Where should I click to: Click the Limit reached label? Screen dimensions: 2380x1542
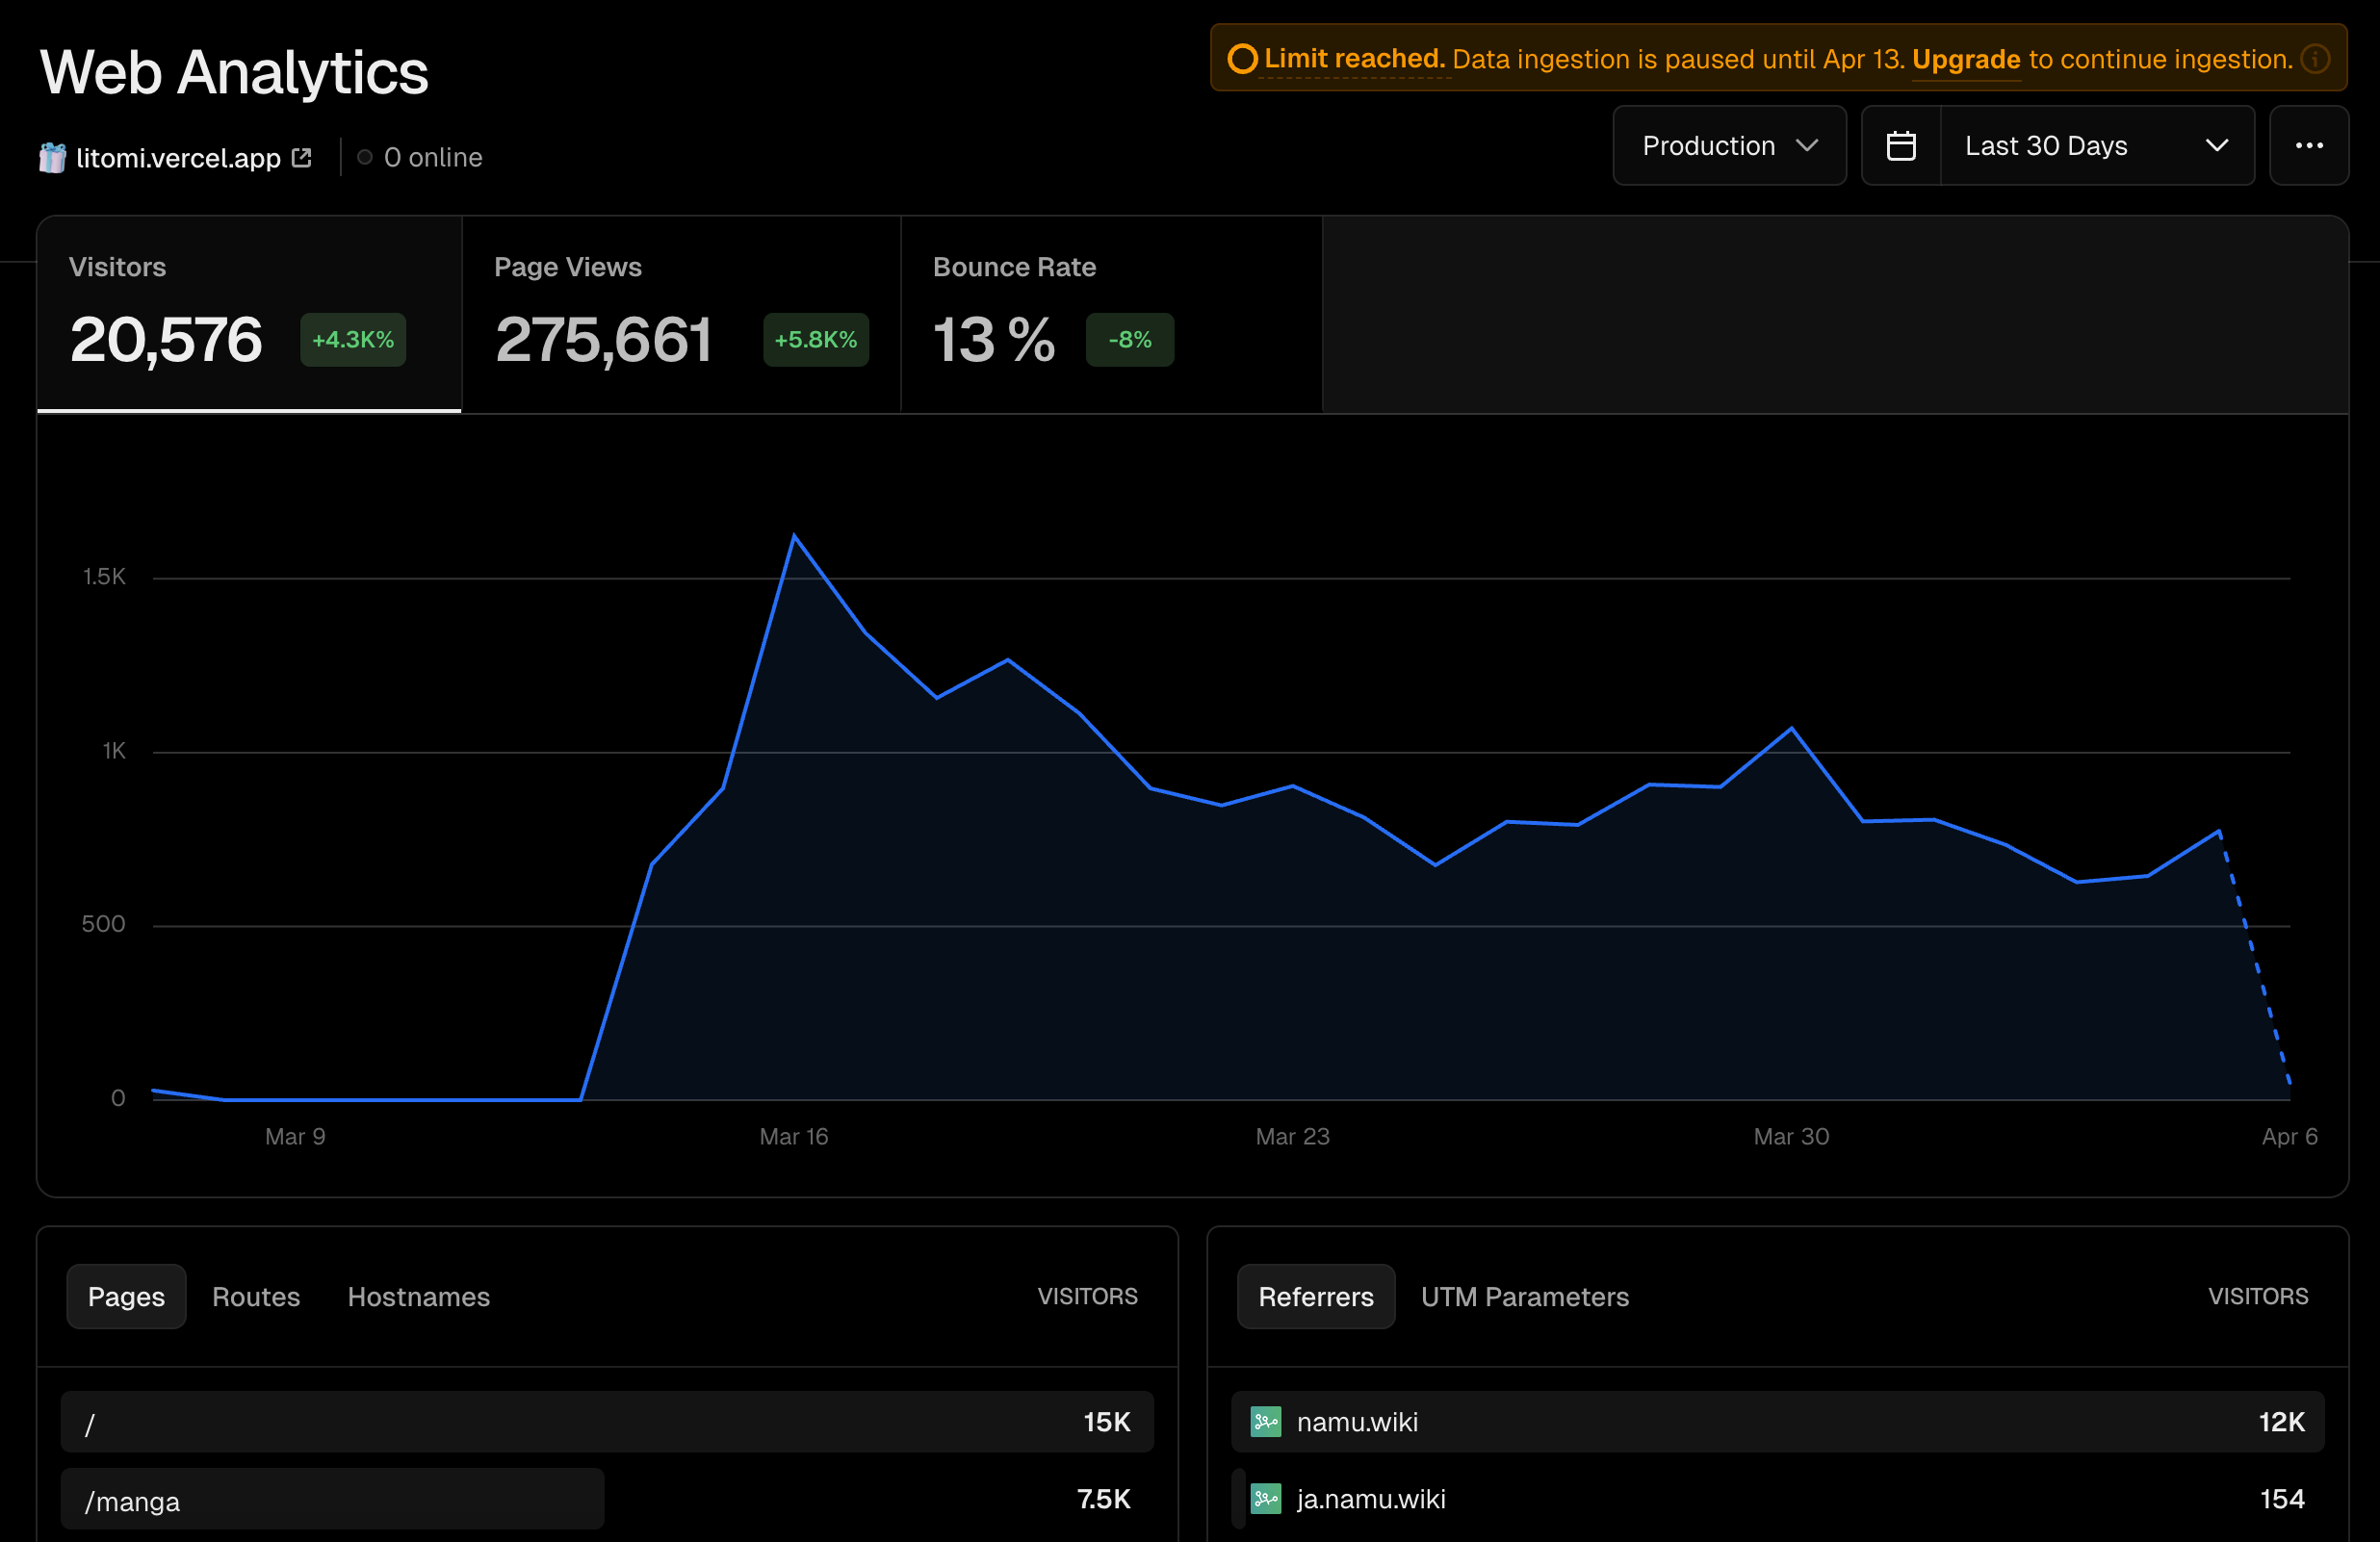point(1355,59)
